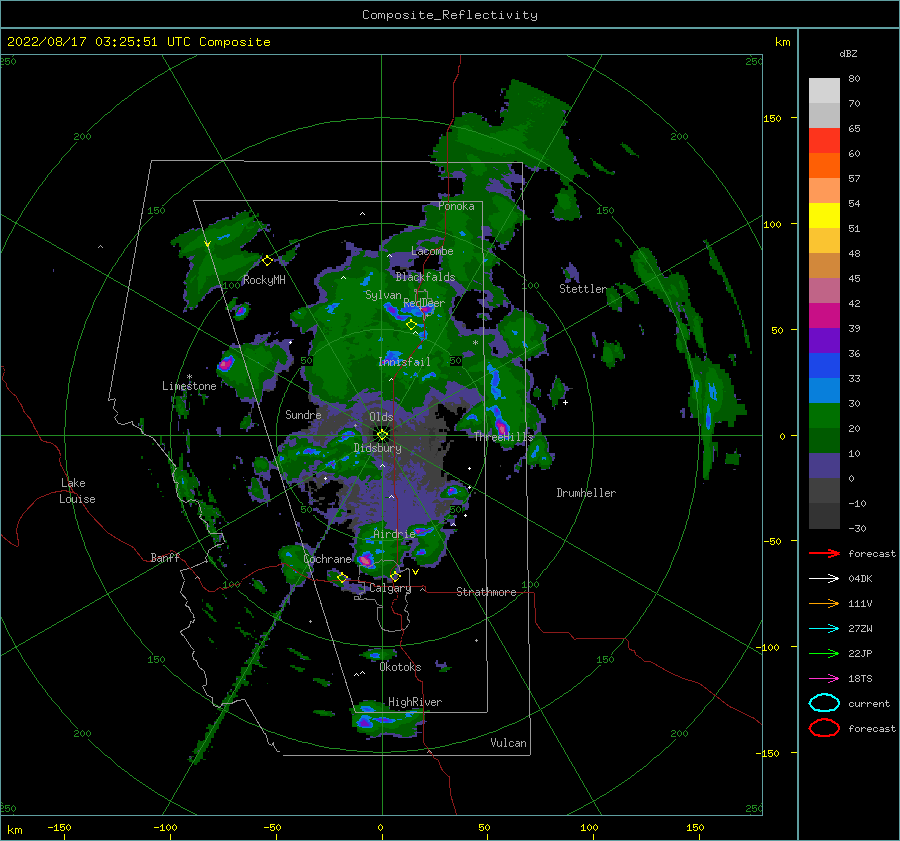Click the yellow diamond marker below RedDeer

click(x=411, y=325)
